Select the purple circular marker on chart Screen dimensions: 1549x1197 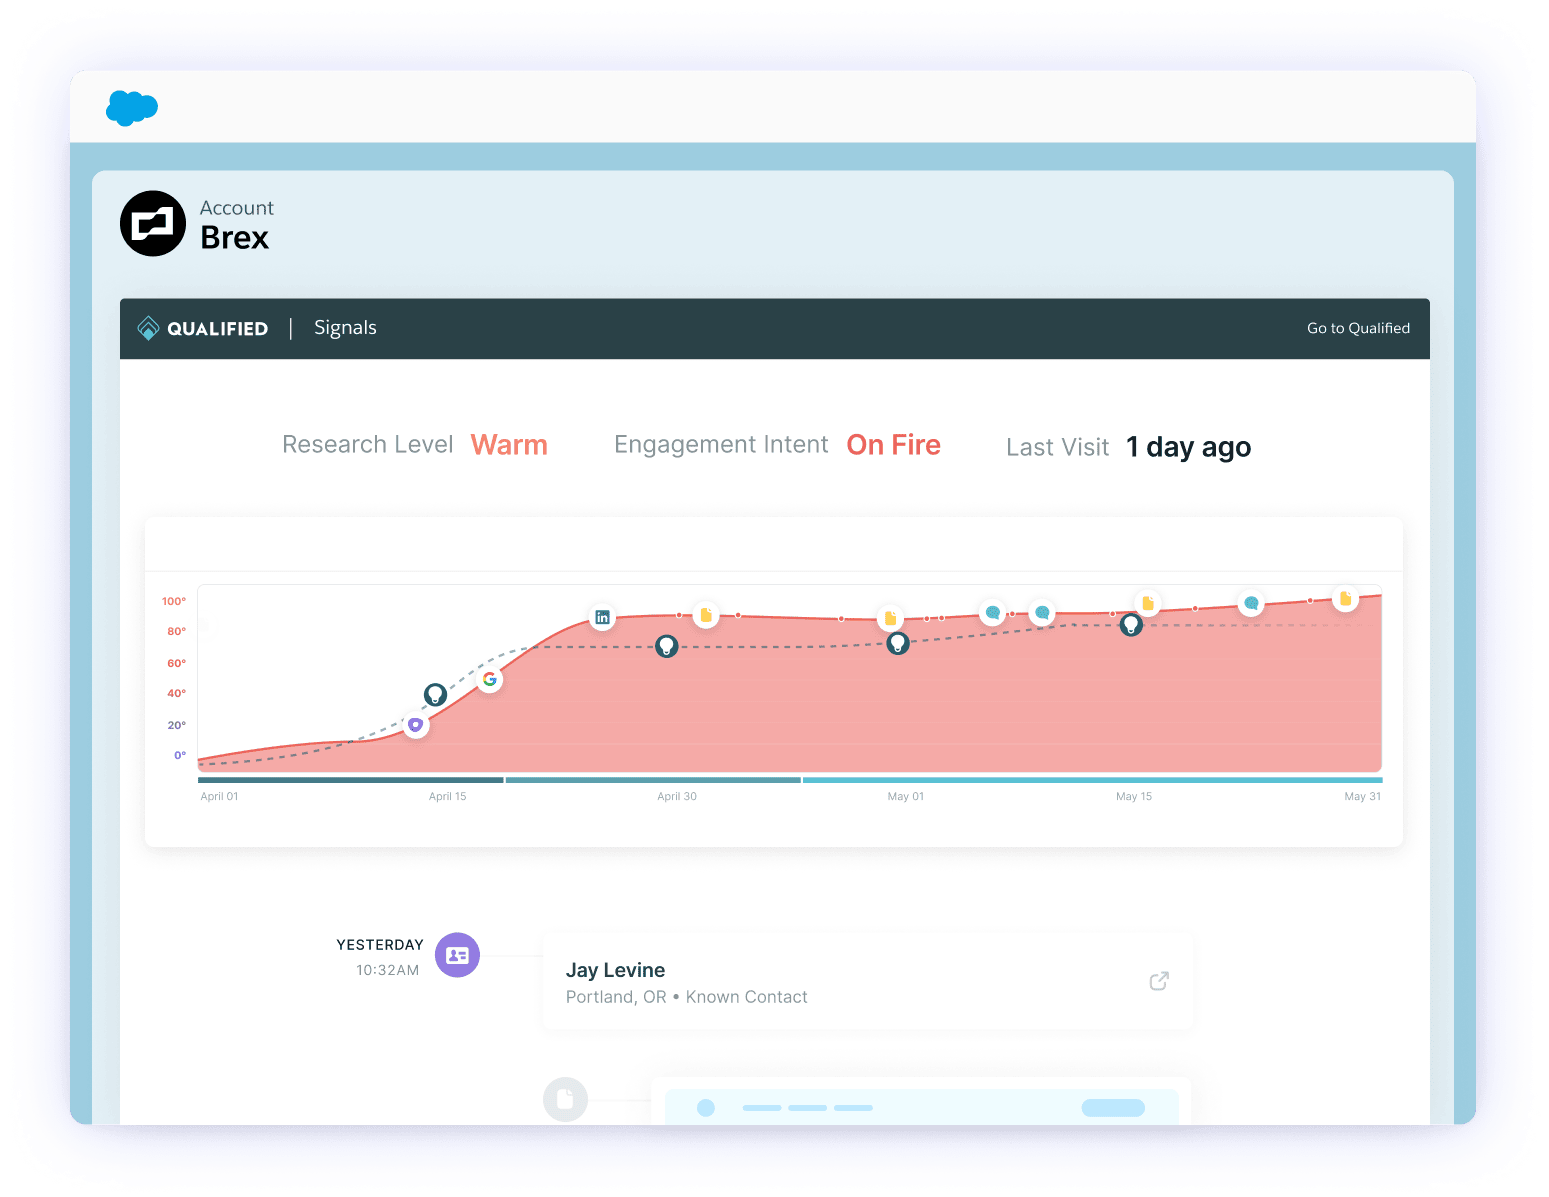(416, 725)
